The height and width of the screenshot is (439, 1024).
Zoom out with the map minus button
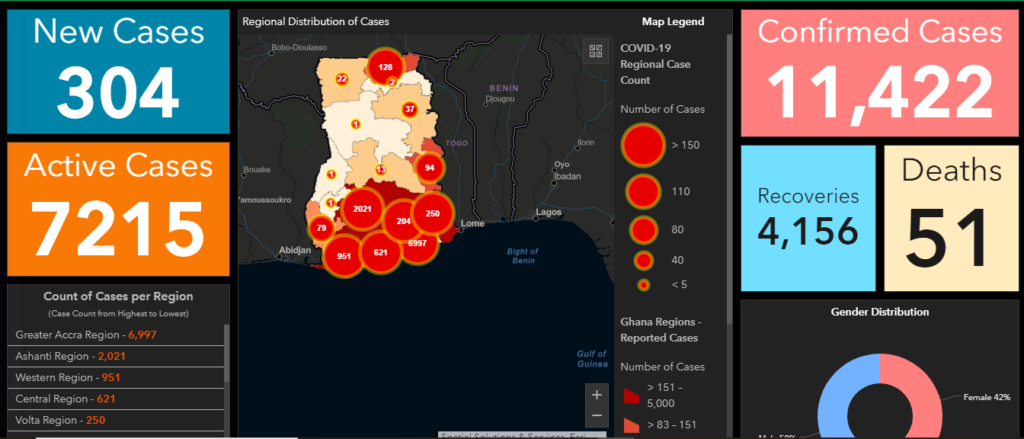pos(596,415)
